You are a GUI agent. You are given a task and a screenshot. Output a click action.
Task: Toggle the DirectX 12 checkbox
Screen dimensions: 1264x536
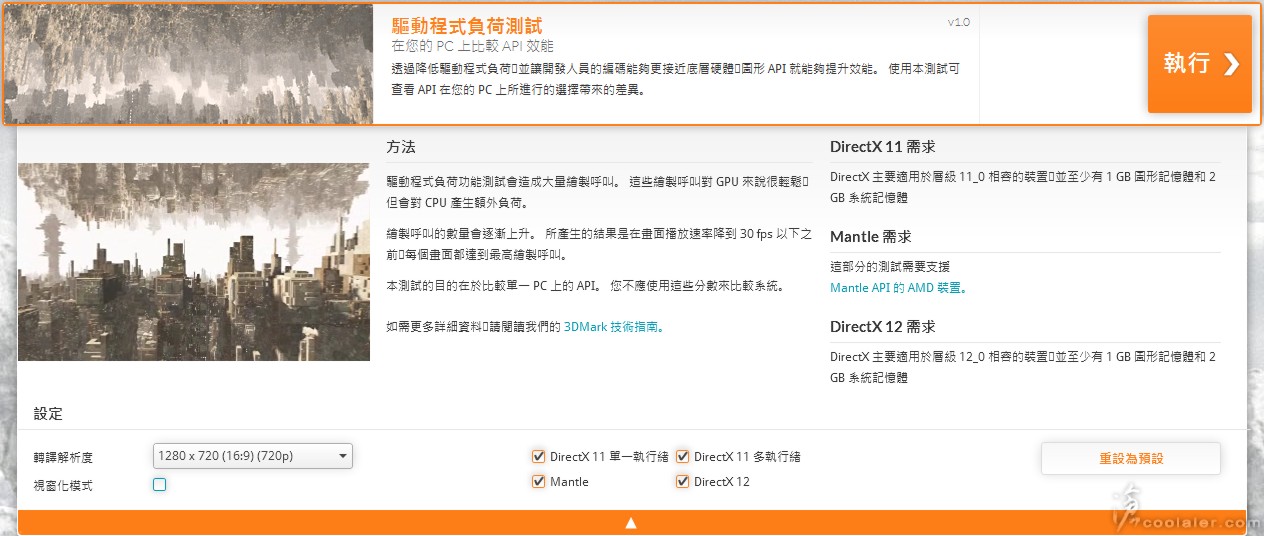click(x=683, y=482)
